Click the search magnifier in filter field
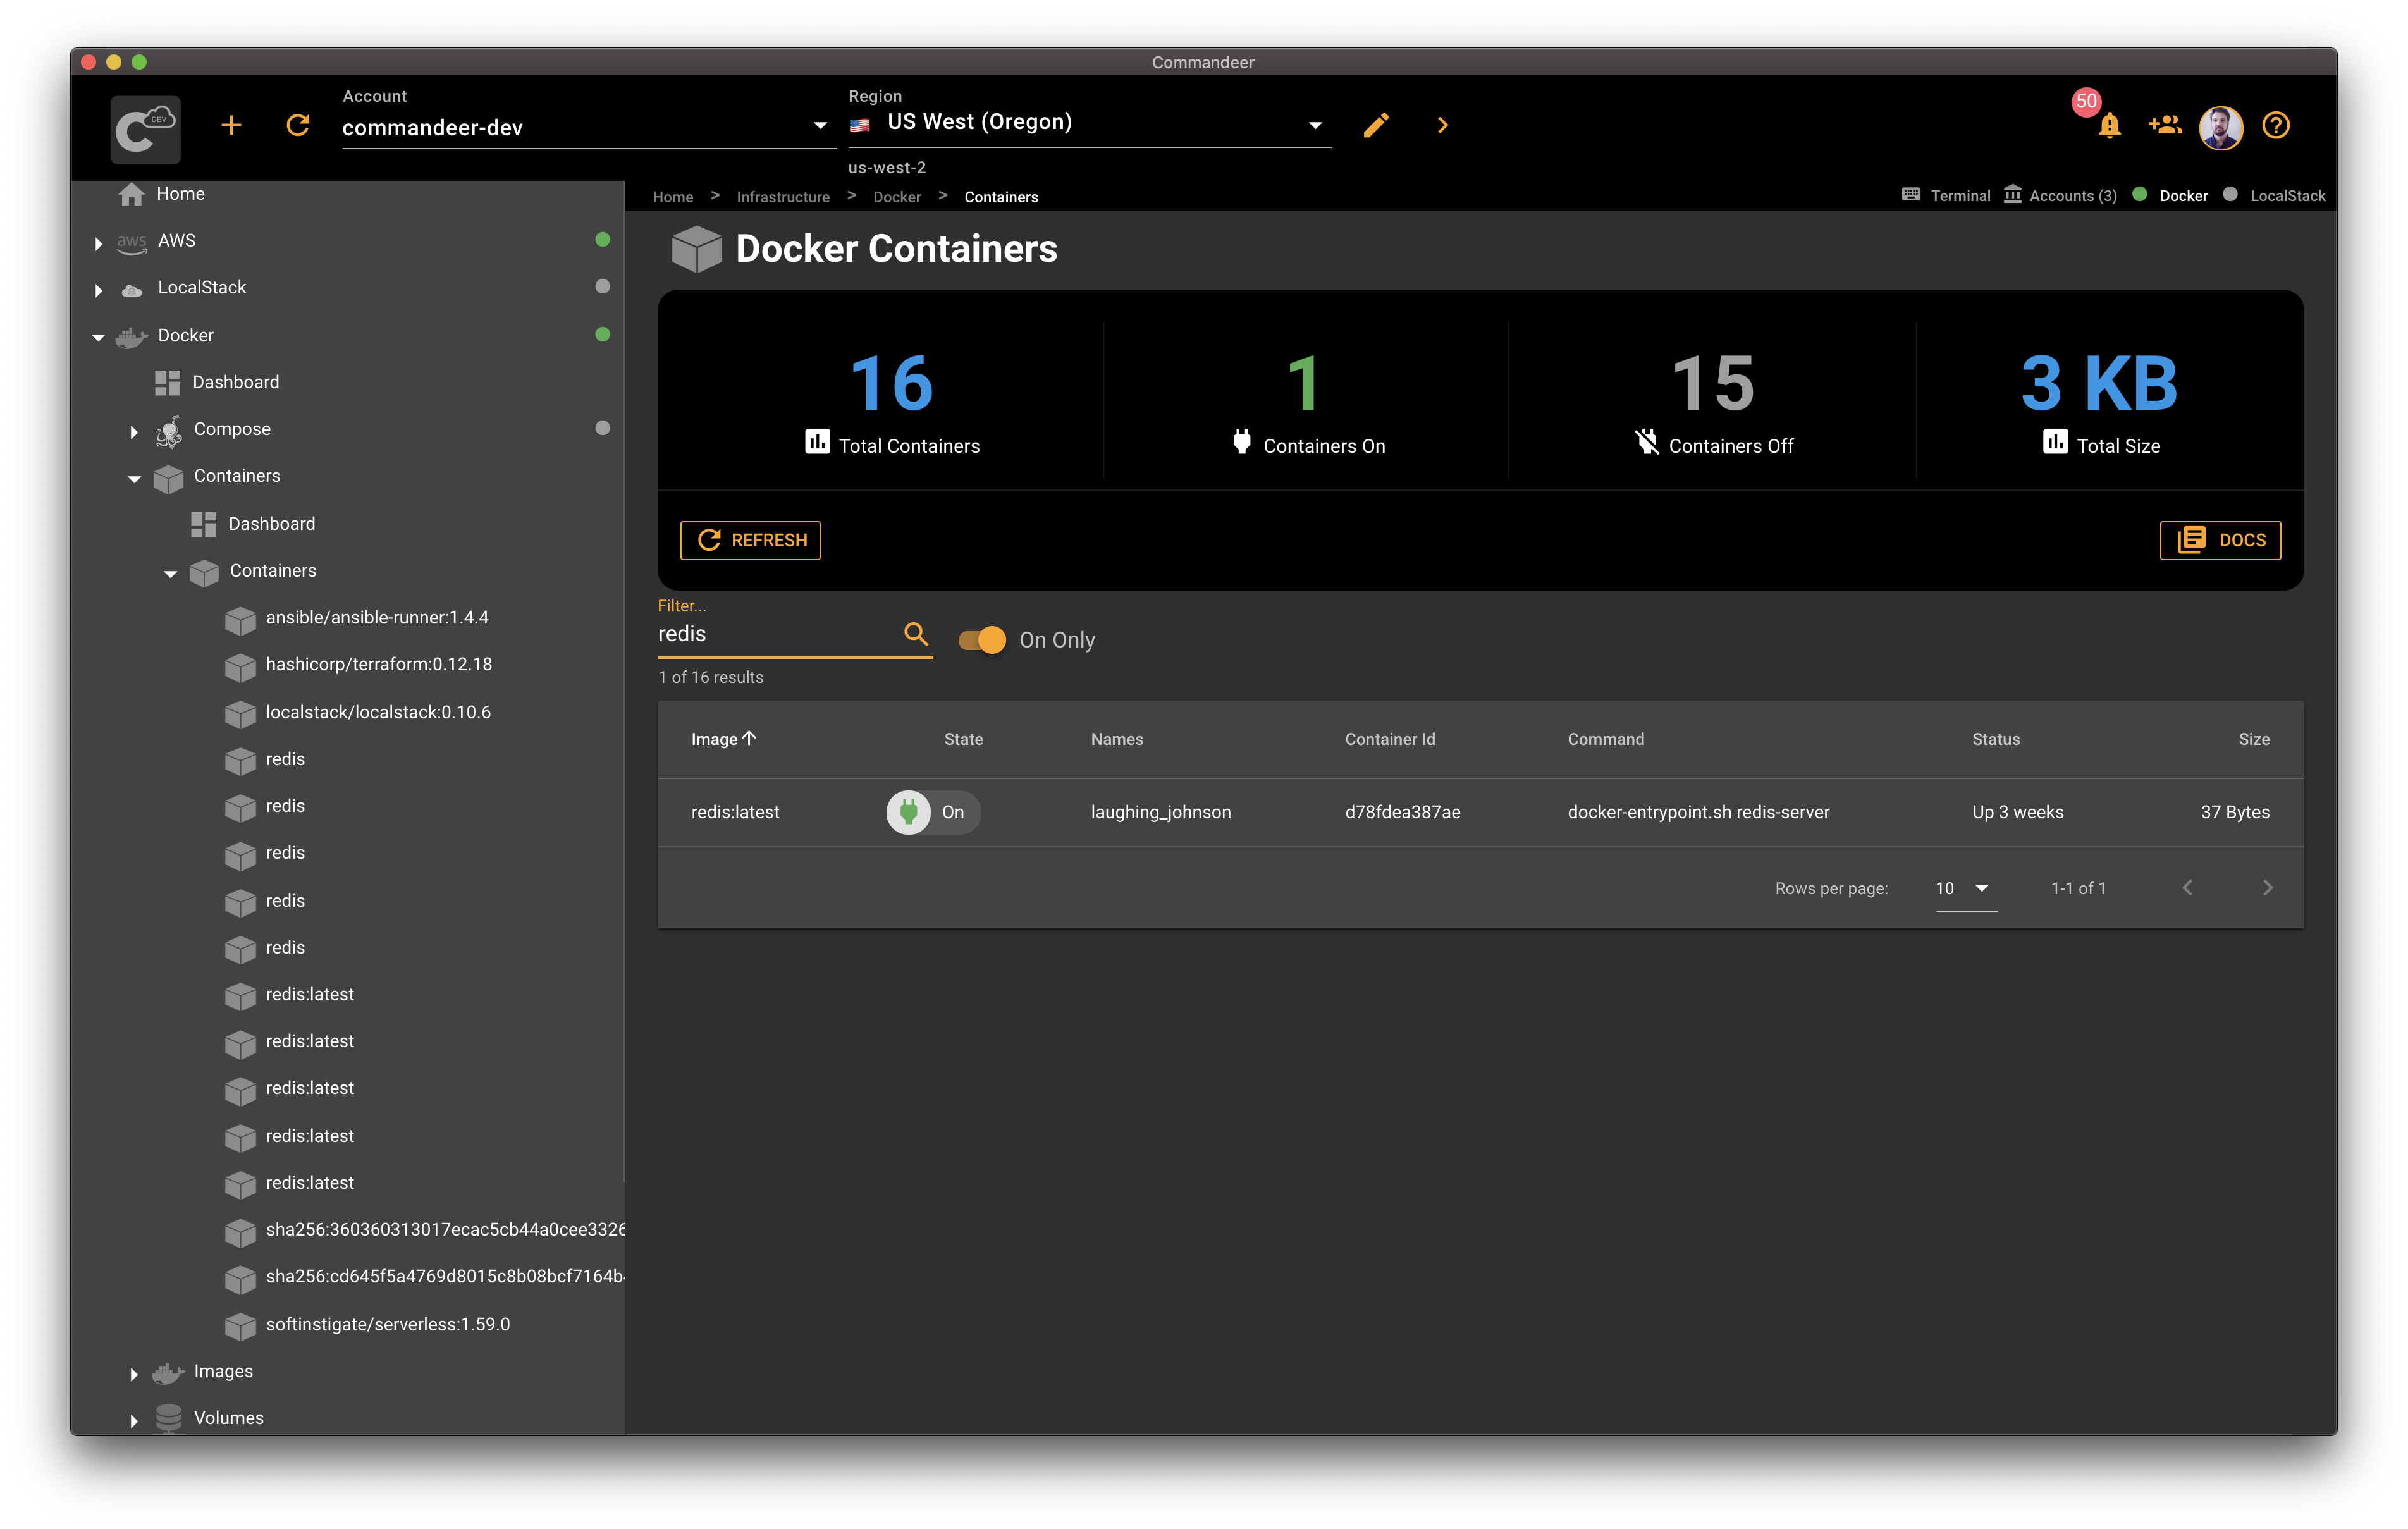Image resolution: width=2408 pixels, height=1529 pixels. pos(916,634)
